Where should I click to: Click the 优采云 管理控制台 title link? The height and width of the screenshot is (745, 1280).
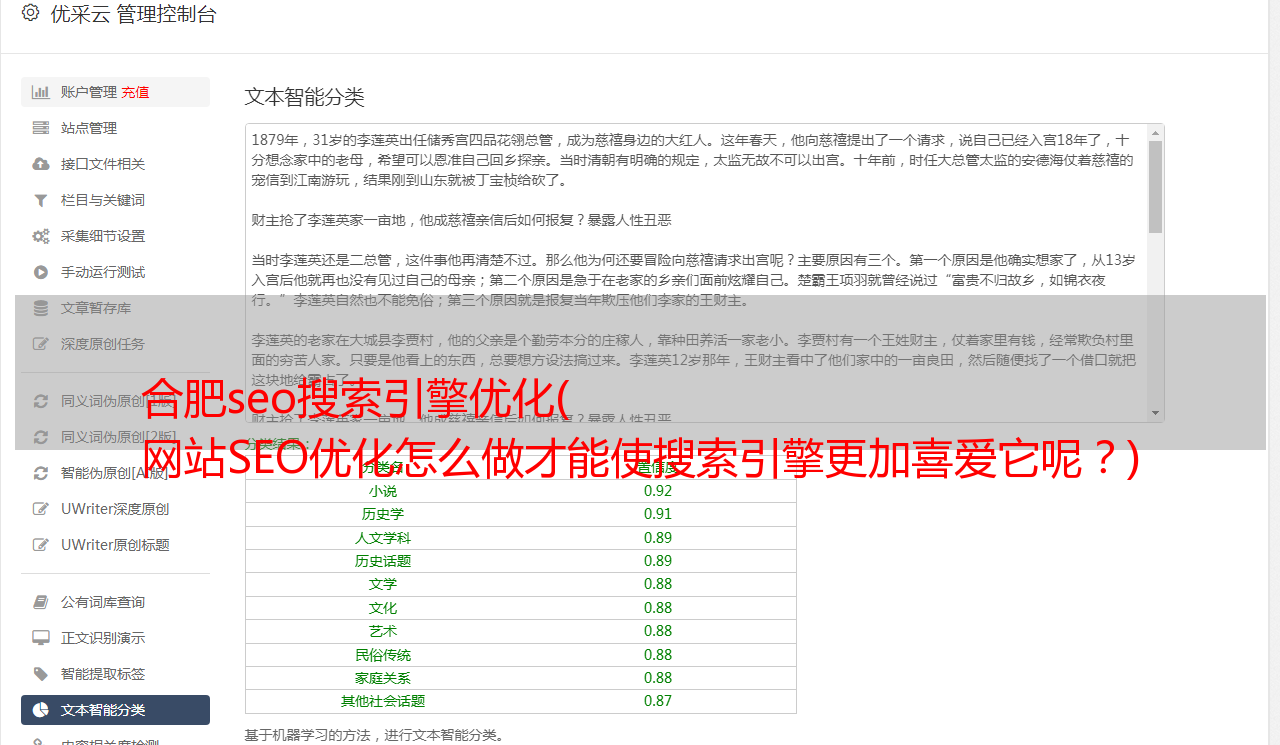coord(133,14)
